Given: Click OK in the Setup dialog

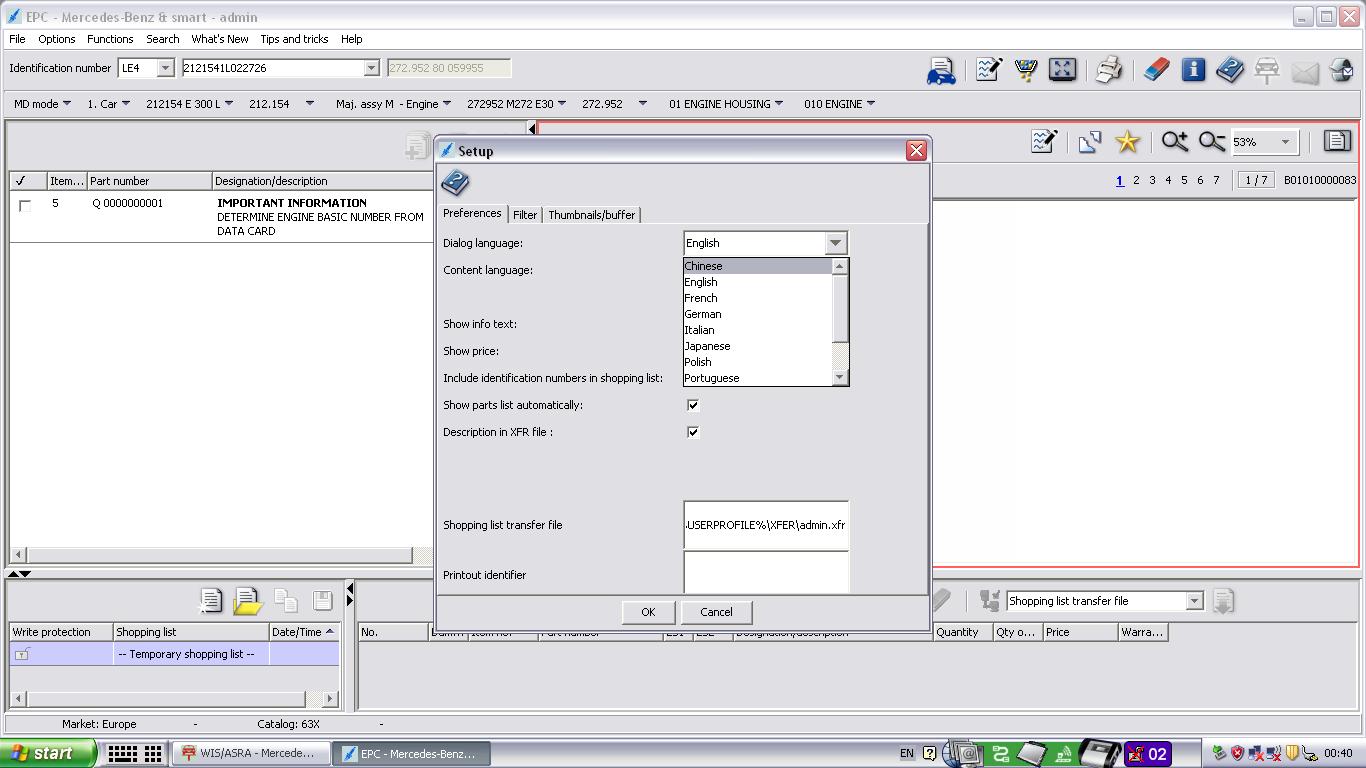Looking at the screenshot, I should point(648,612).
